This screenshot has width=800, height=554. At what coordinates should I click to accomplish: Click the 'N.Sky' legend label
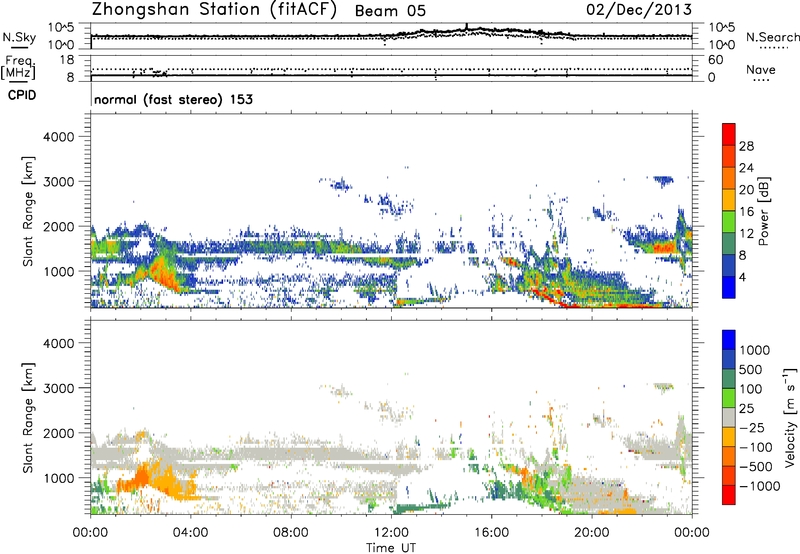[x=19, y=37]
